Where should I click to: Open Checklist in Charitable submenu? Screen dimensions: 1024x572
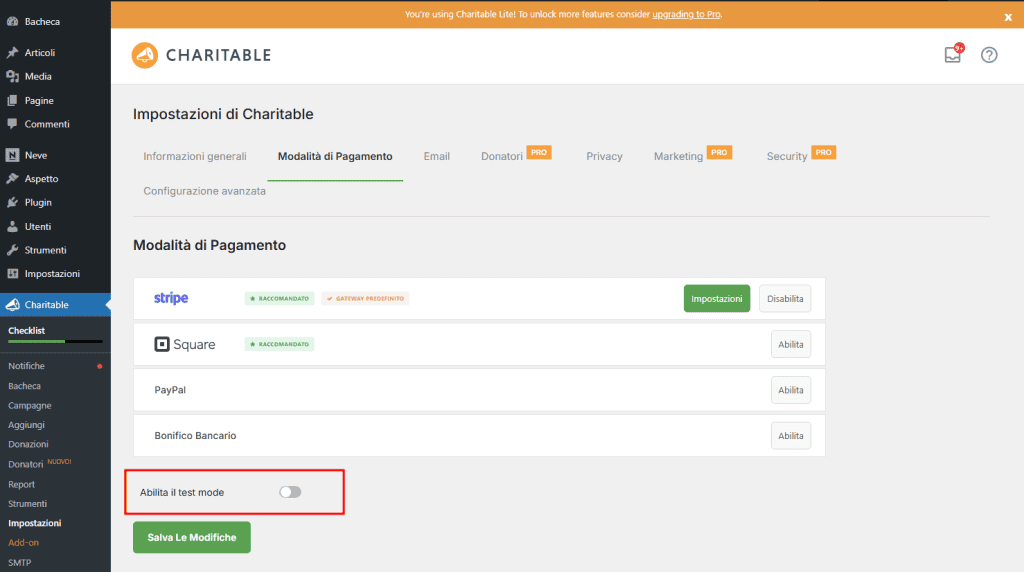tap(27, 330)
